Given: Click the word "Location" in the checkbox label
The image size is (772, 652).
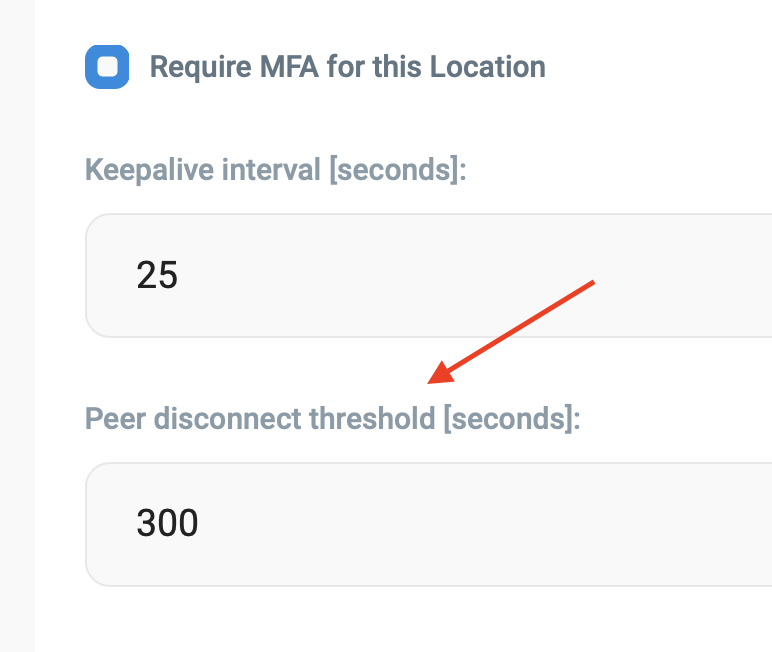Looking at the screenshot, I should coord(488,67).
